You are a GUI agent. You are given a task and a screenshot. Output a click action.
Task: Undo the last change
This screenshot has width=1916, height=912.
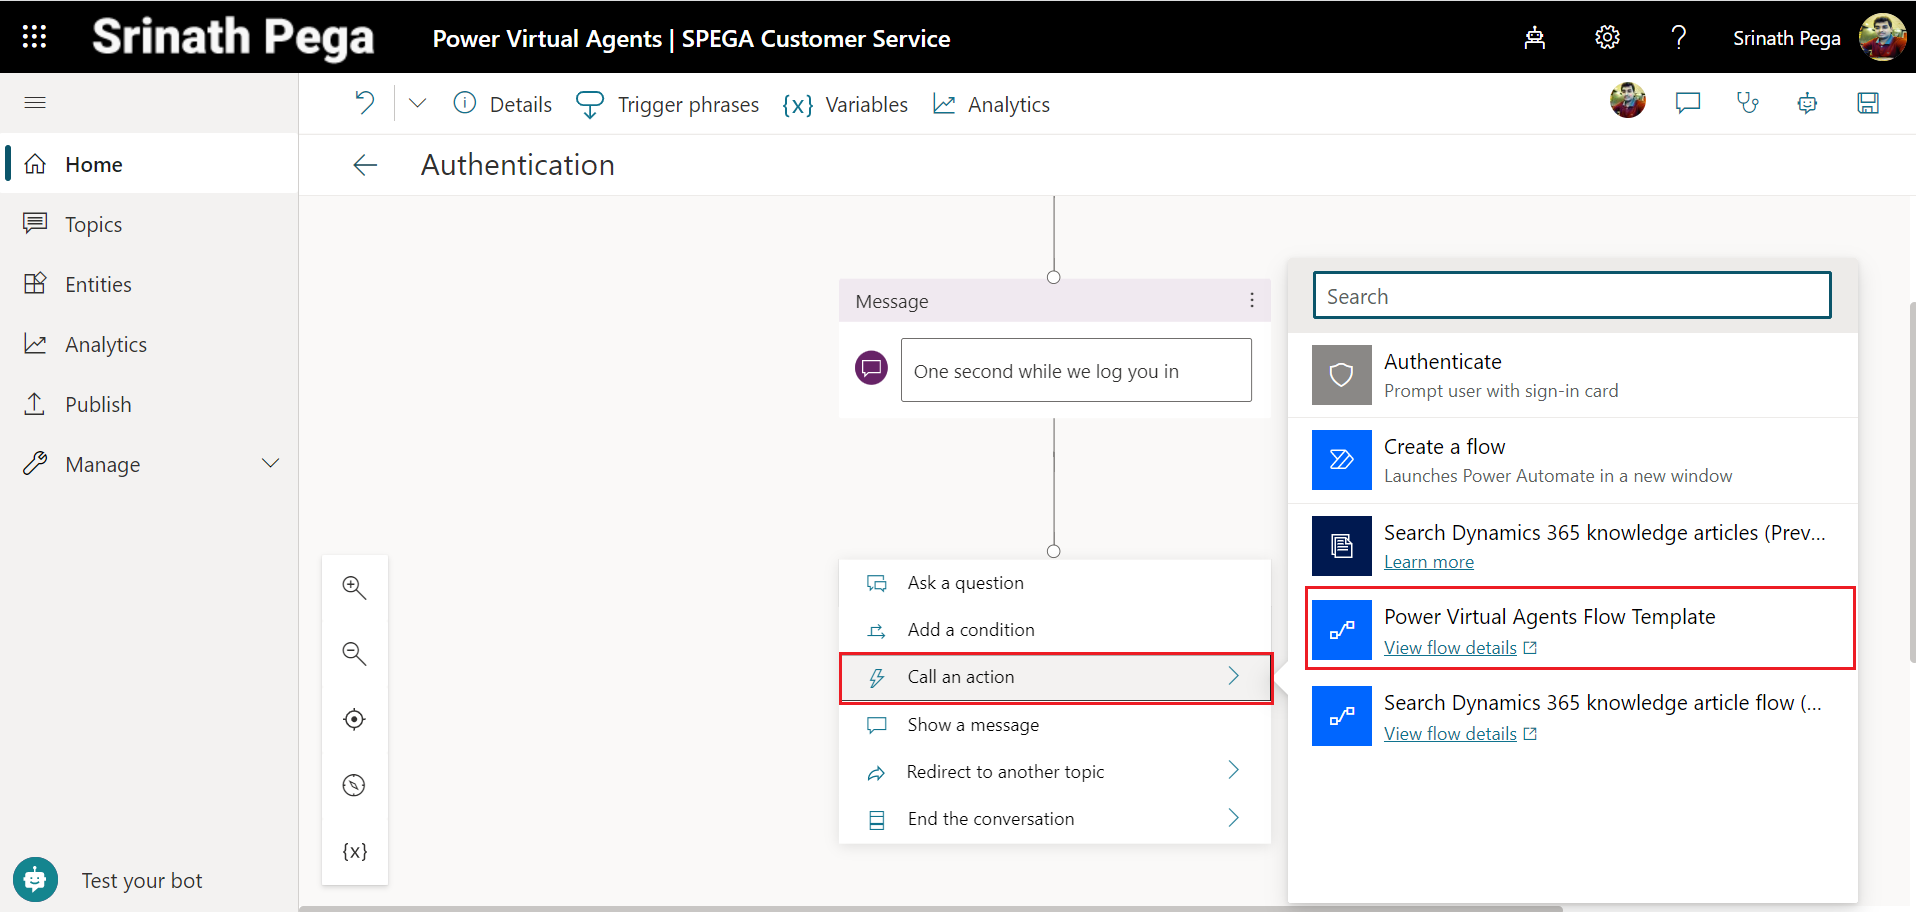pyautogui.click(x=364, y=102)
